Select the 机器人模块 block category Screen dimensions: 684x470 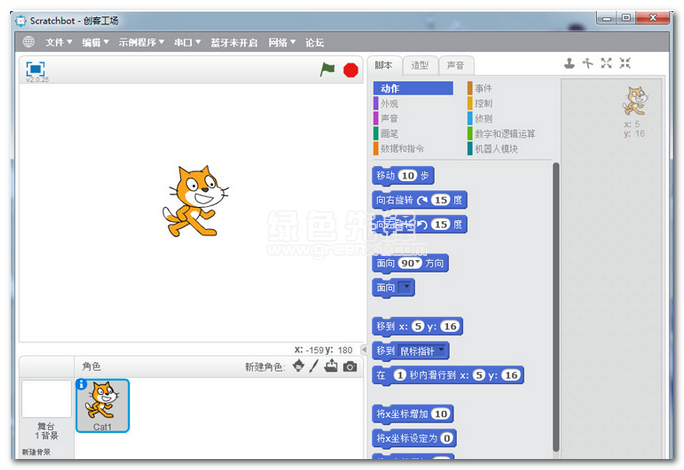[x=492, y=148]
